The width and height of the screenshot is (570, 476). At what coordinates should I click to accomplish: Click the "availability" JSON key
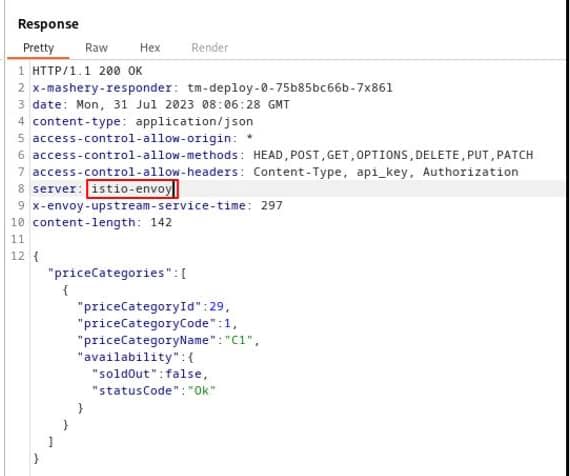click(x=128, y=357)
